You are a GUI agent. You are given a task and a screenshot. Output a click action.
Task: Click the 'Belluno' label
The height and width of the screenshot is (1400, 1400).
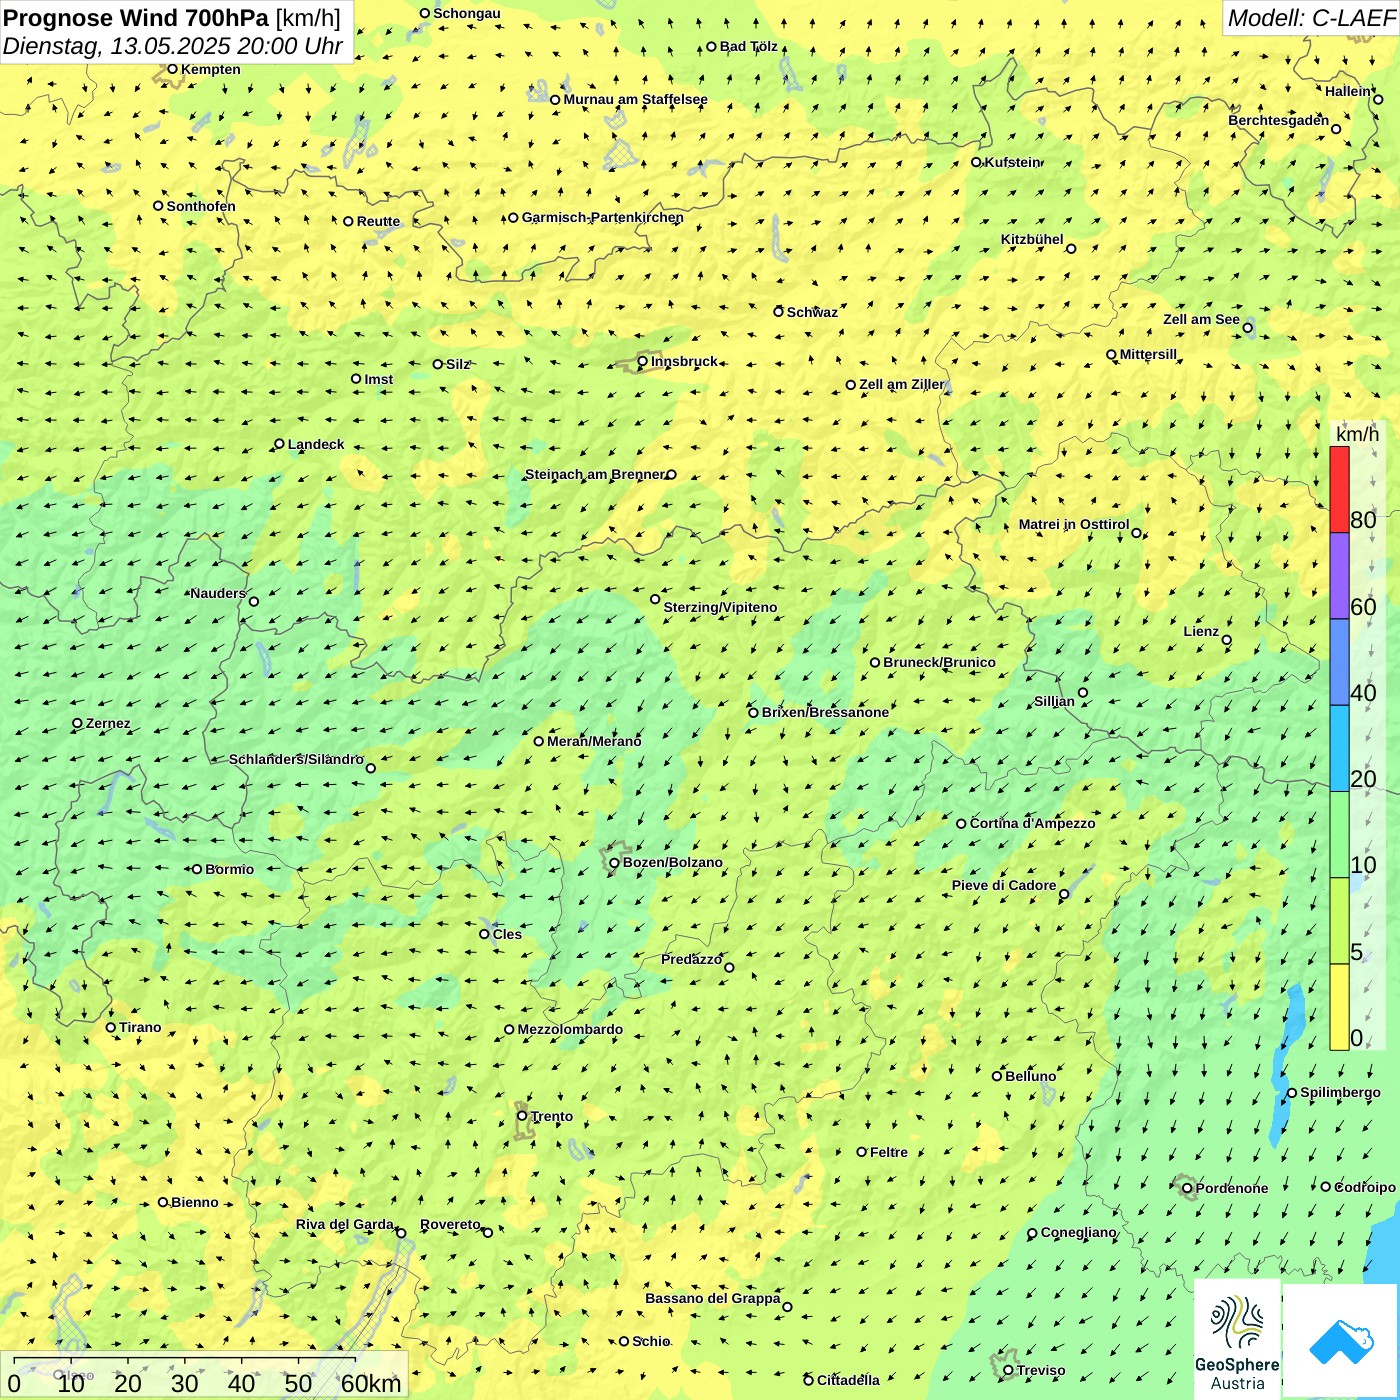click(x=1030, y=1077)
